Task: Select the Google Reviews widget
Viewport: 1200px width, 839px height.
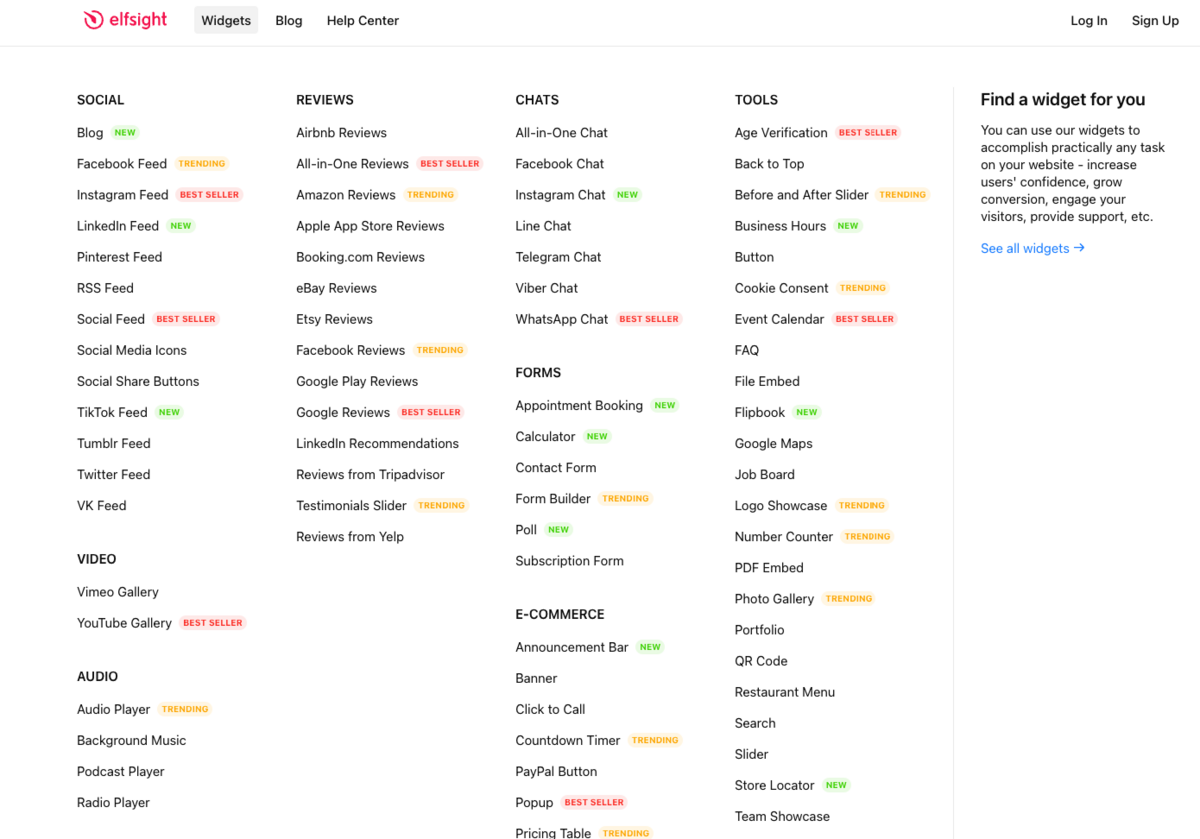Action: [343, 412]
